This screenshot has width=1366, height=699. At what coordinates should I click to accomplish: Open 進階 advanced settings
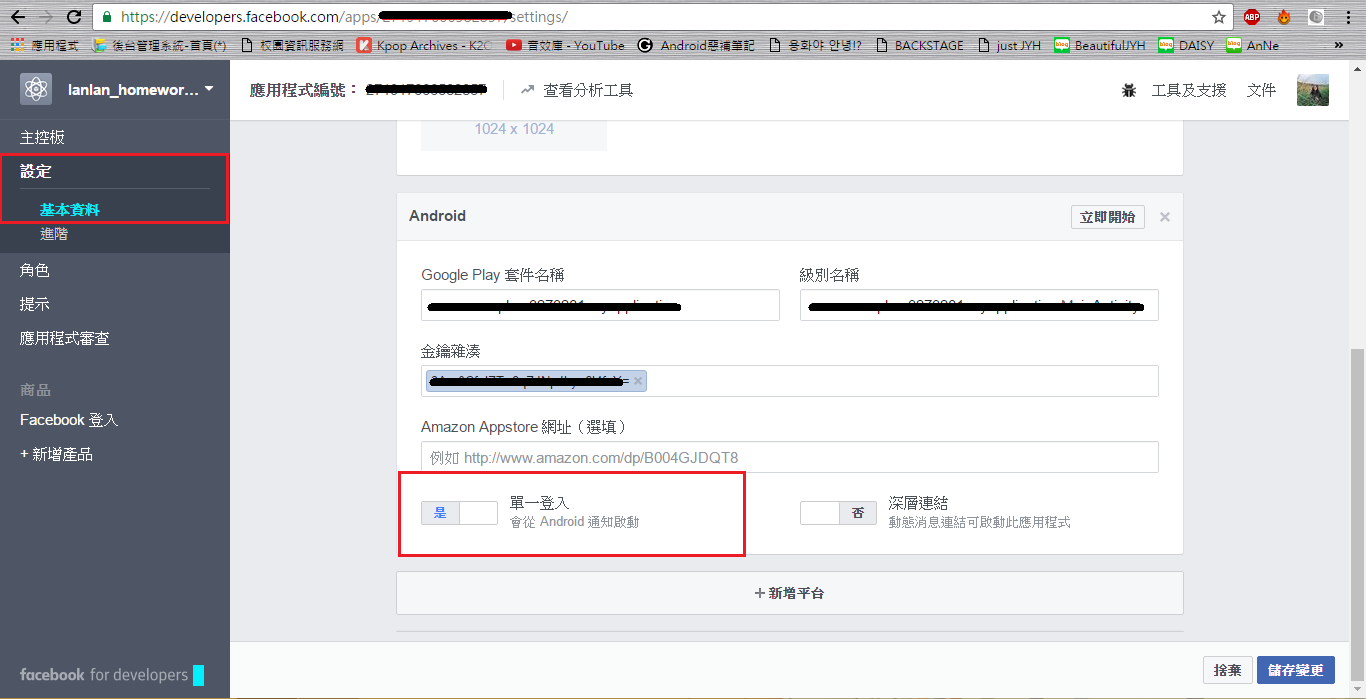[54, 233]
